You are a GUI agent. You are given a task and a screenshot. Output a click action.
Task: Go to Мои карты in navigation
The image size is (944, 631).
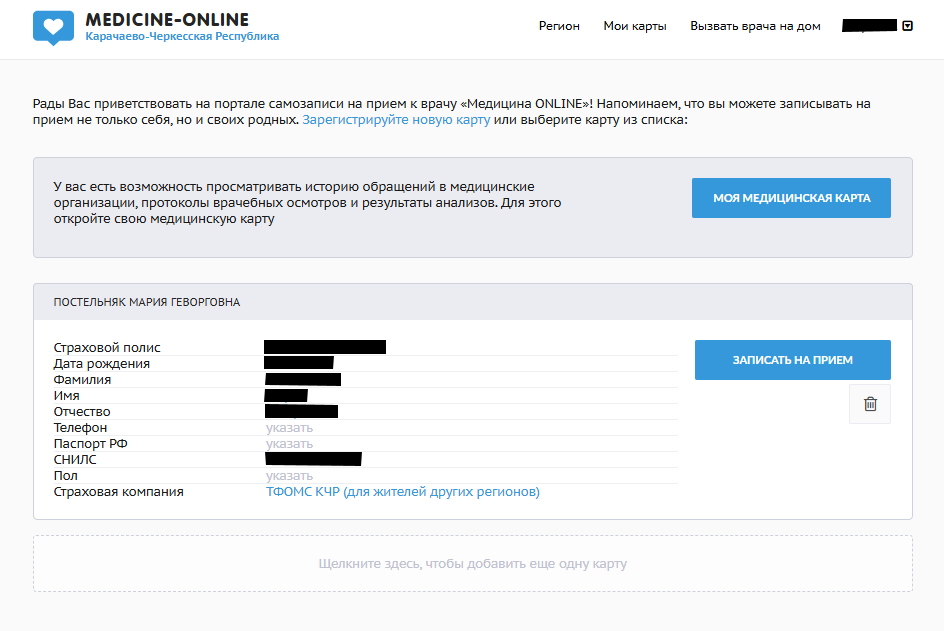click(x=635, y=26)
